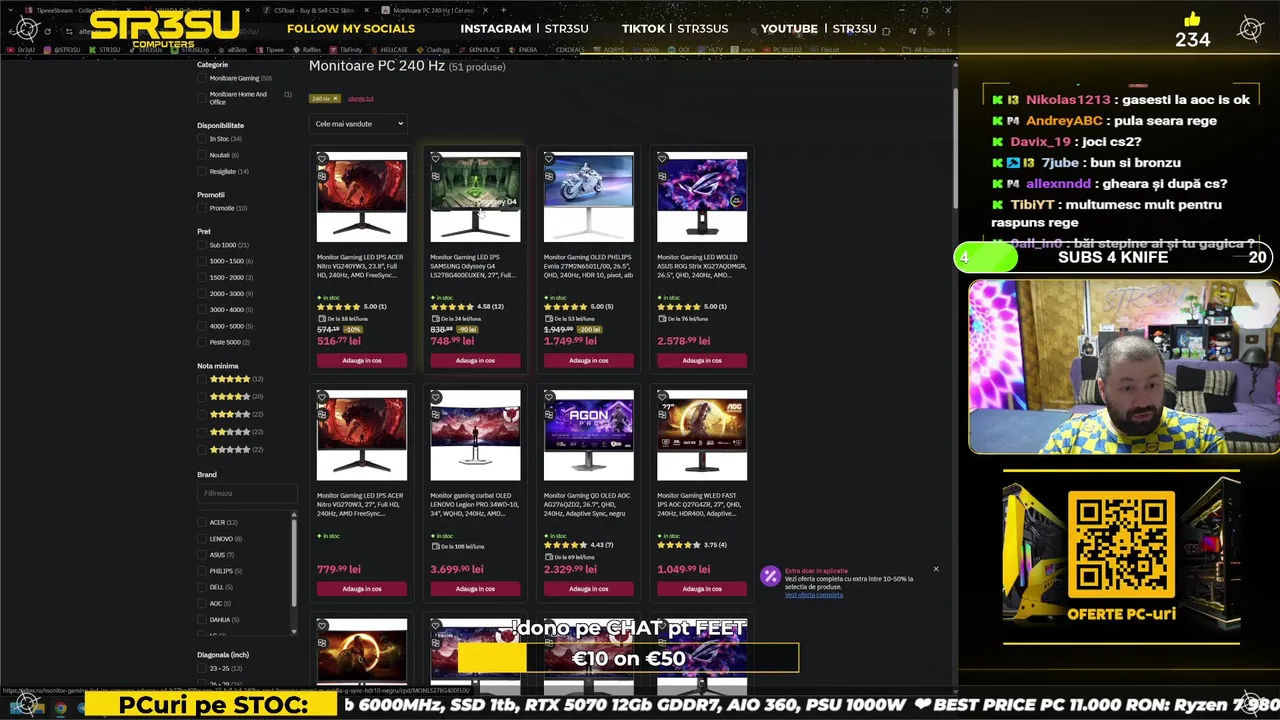Image resolution: width=1280 pixels, height=720 pixels.
Task: Check the ACER brand filter
Action: 202,522
